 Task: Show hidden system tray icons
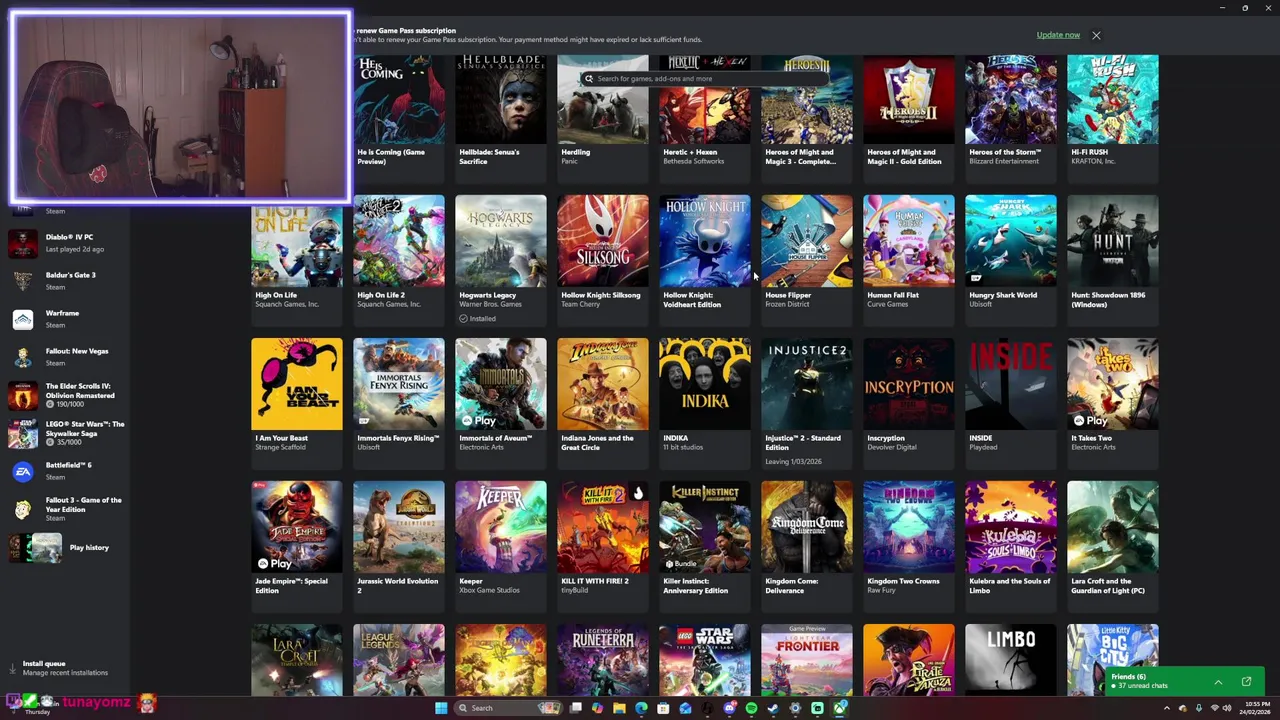coord(1167,708)
